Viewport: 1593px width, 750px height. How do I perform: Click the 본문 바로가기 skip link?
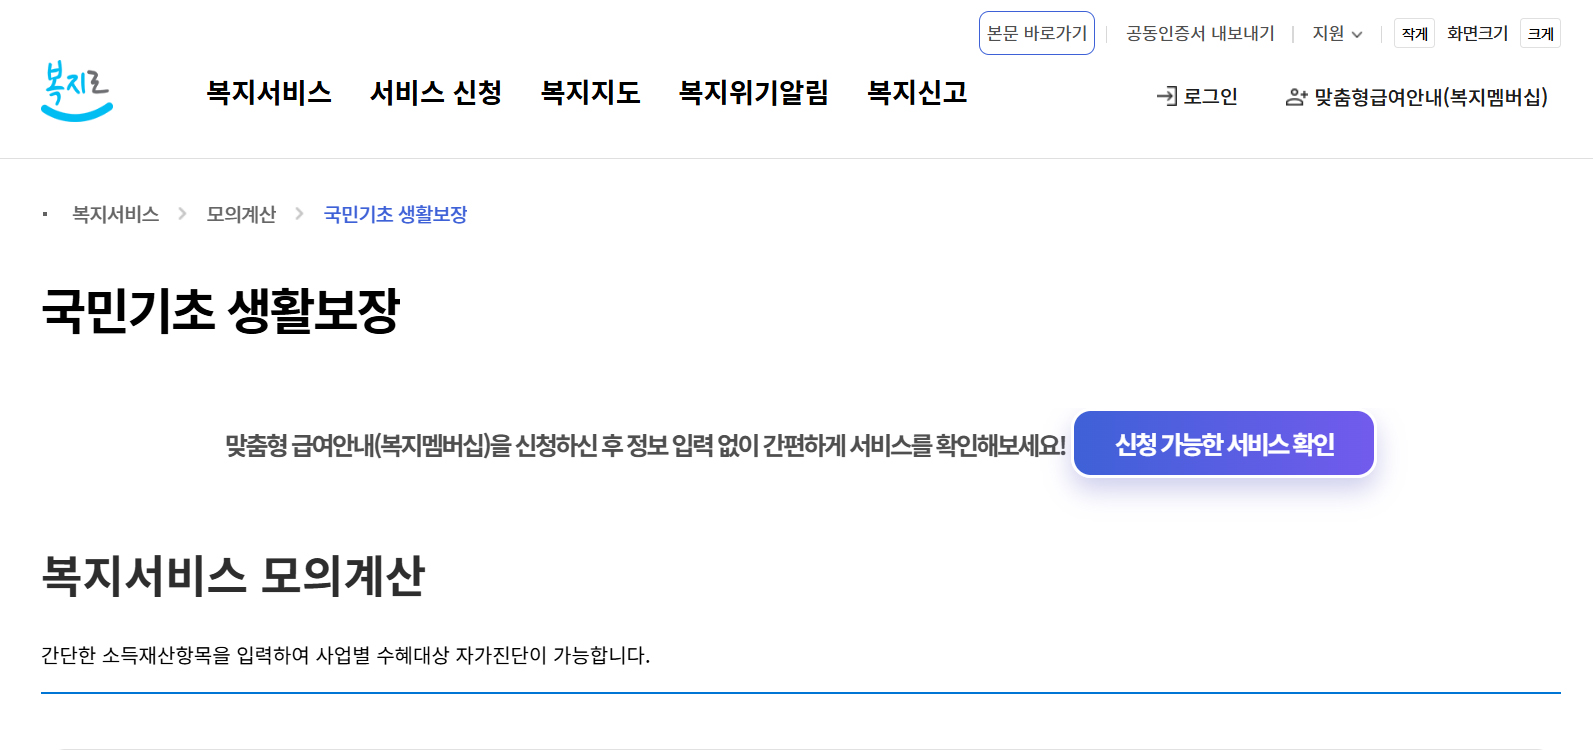pos(1037,32)
